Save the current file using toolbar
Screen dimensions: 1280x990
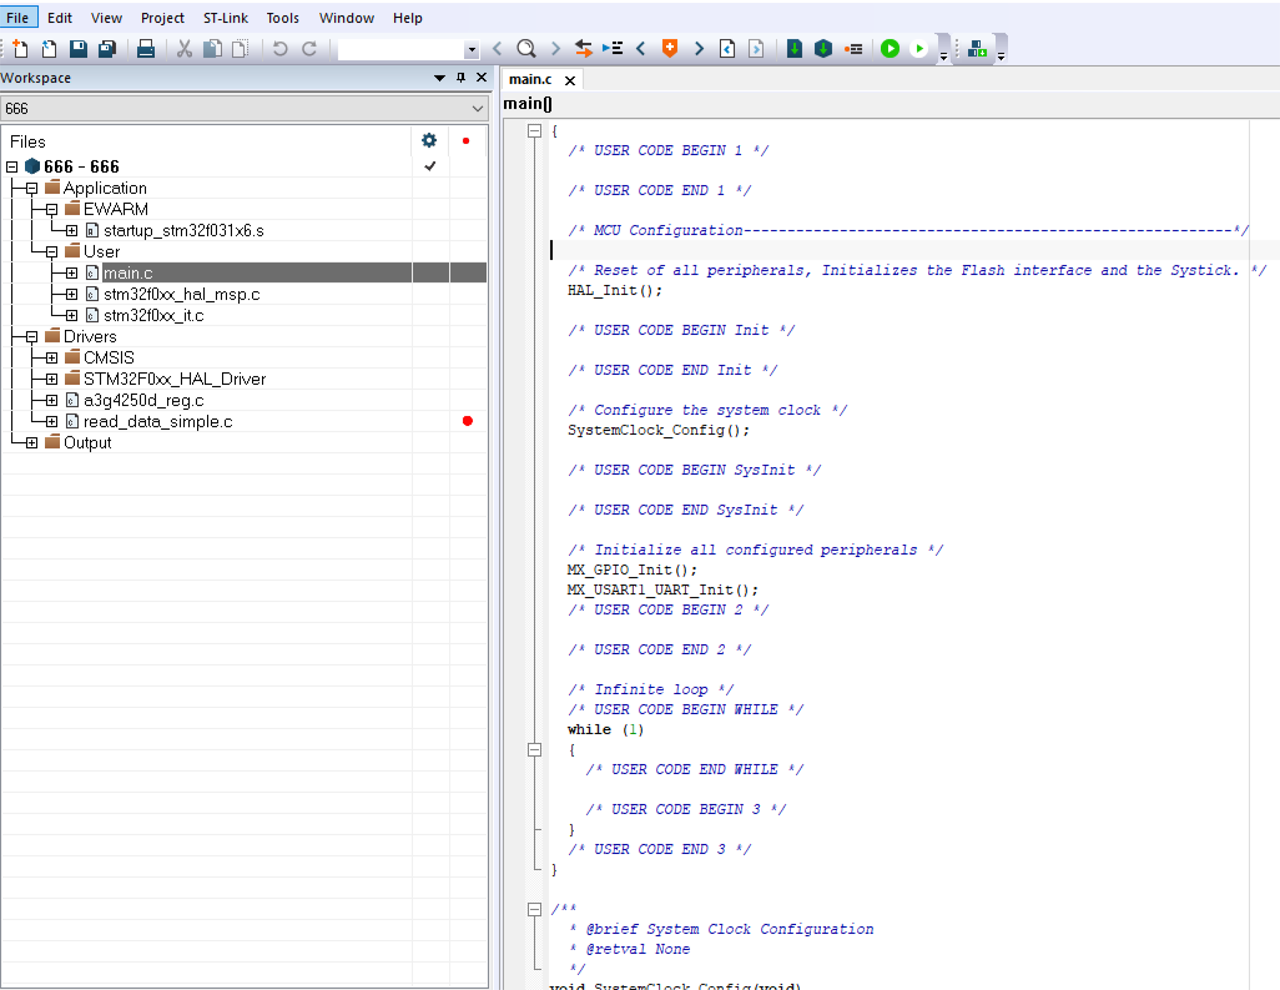pos(78,48)
